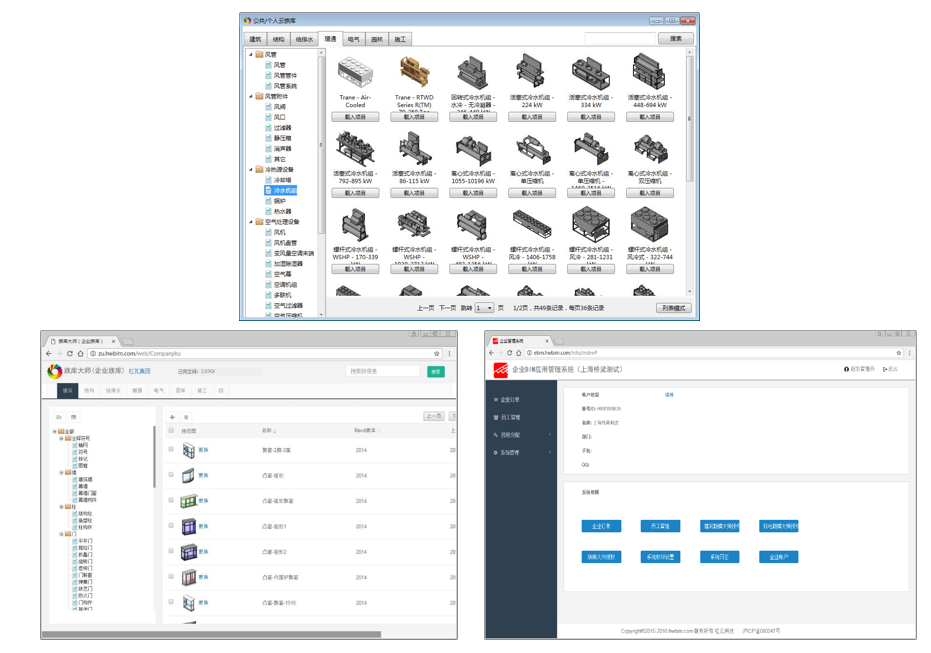Click the home icon in ebm.hwbim.com browser

[518, 353]
